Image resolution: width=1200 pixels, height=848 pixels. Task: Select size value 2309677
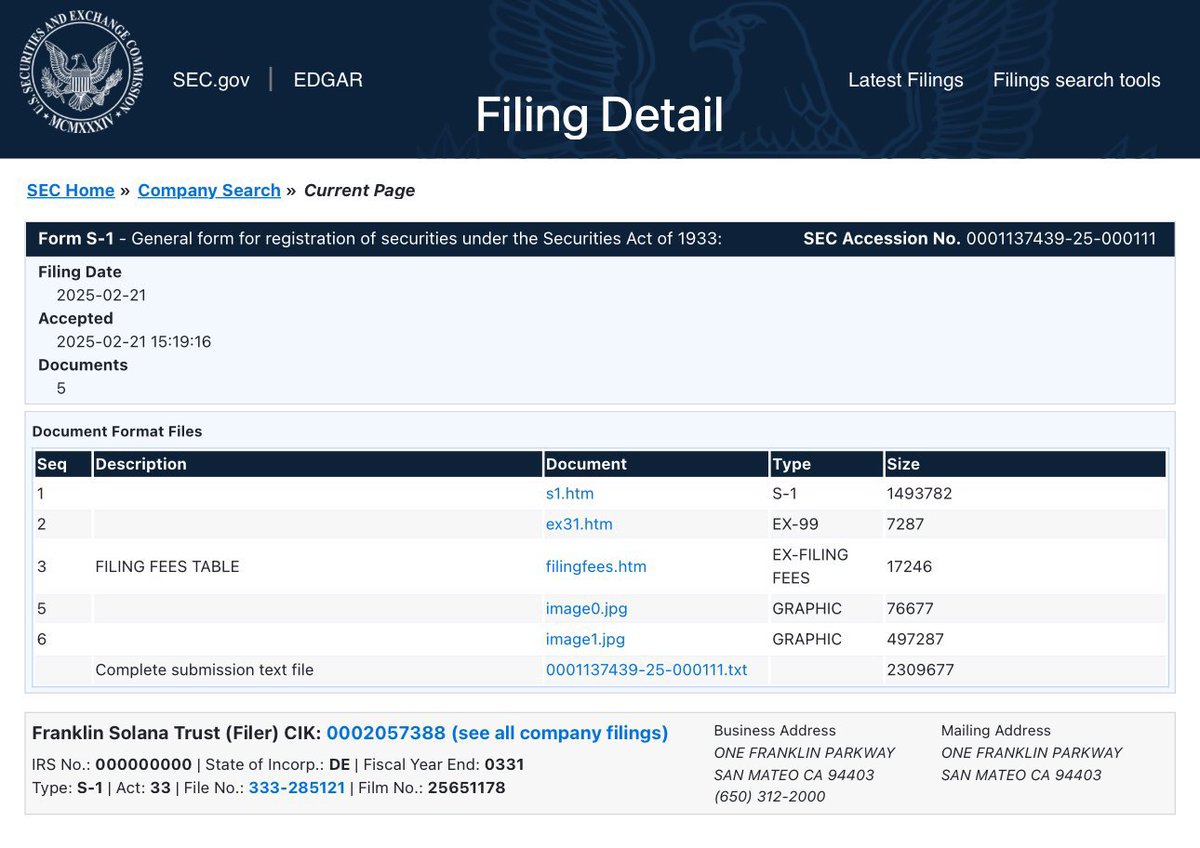click(920, 670)
